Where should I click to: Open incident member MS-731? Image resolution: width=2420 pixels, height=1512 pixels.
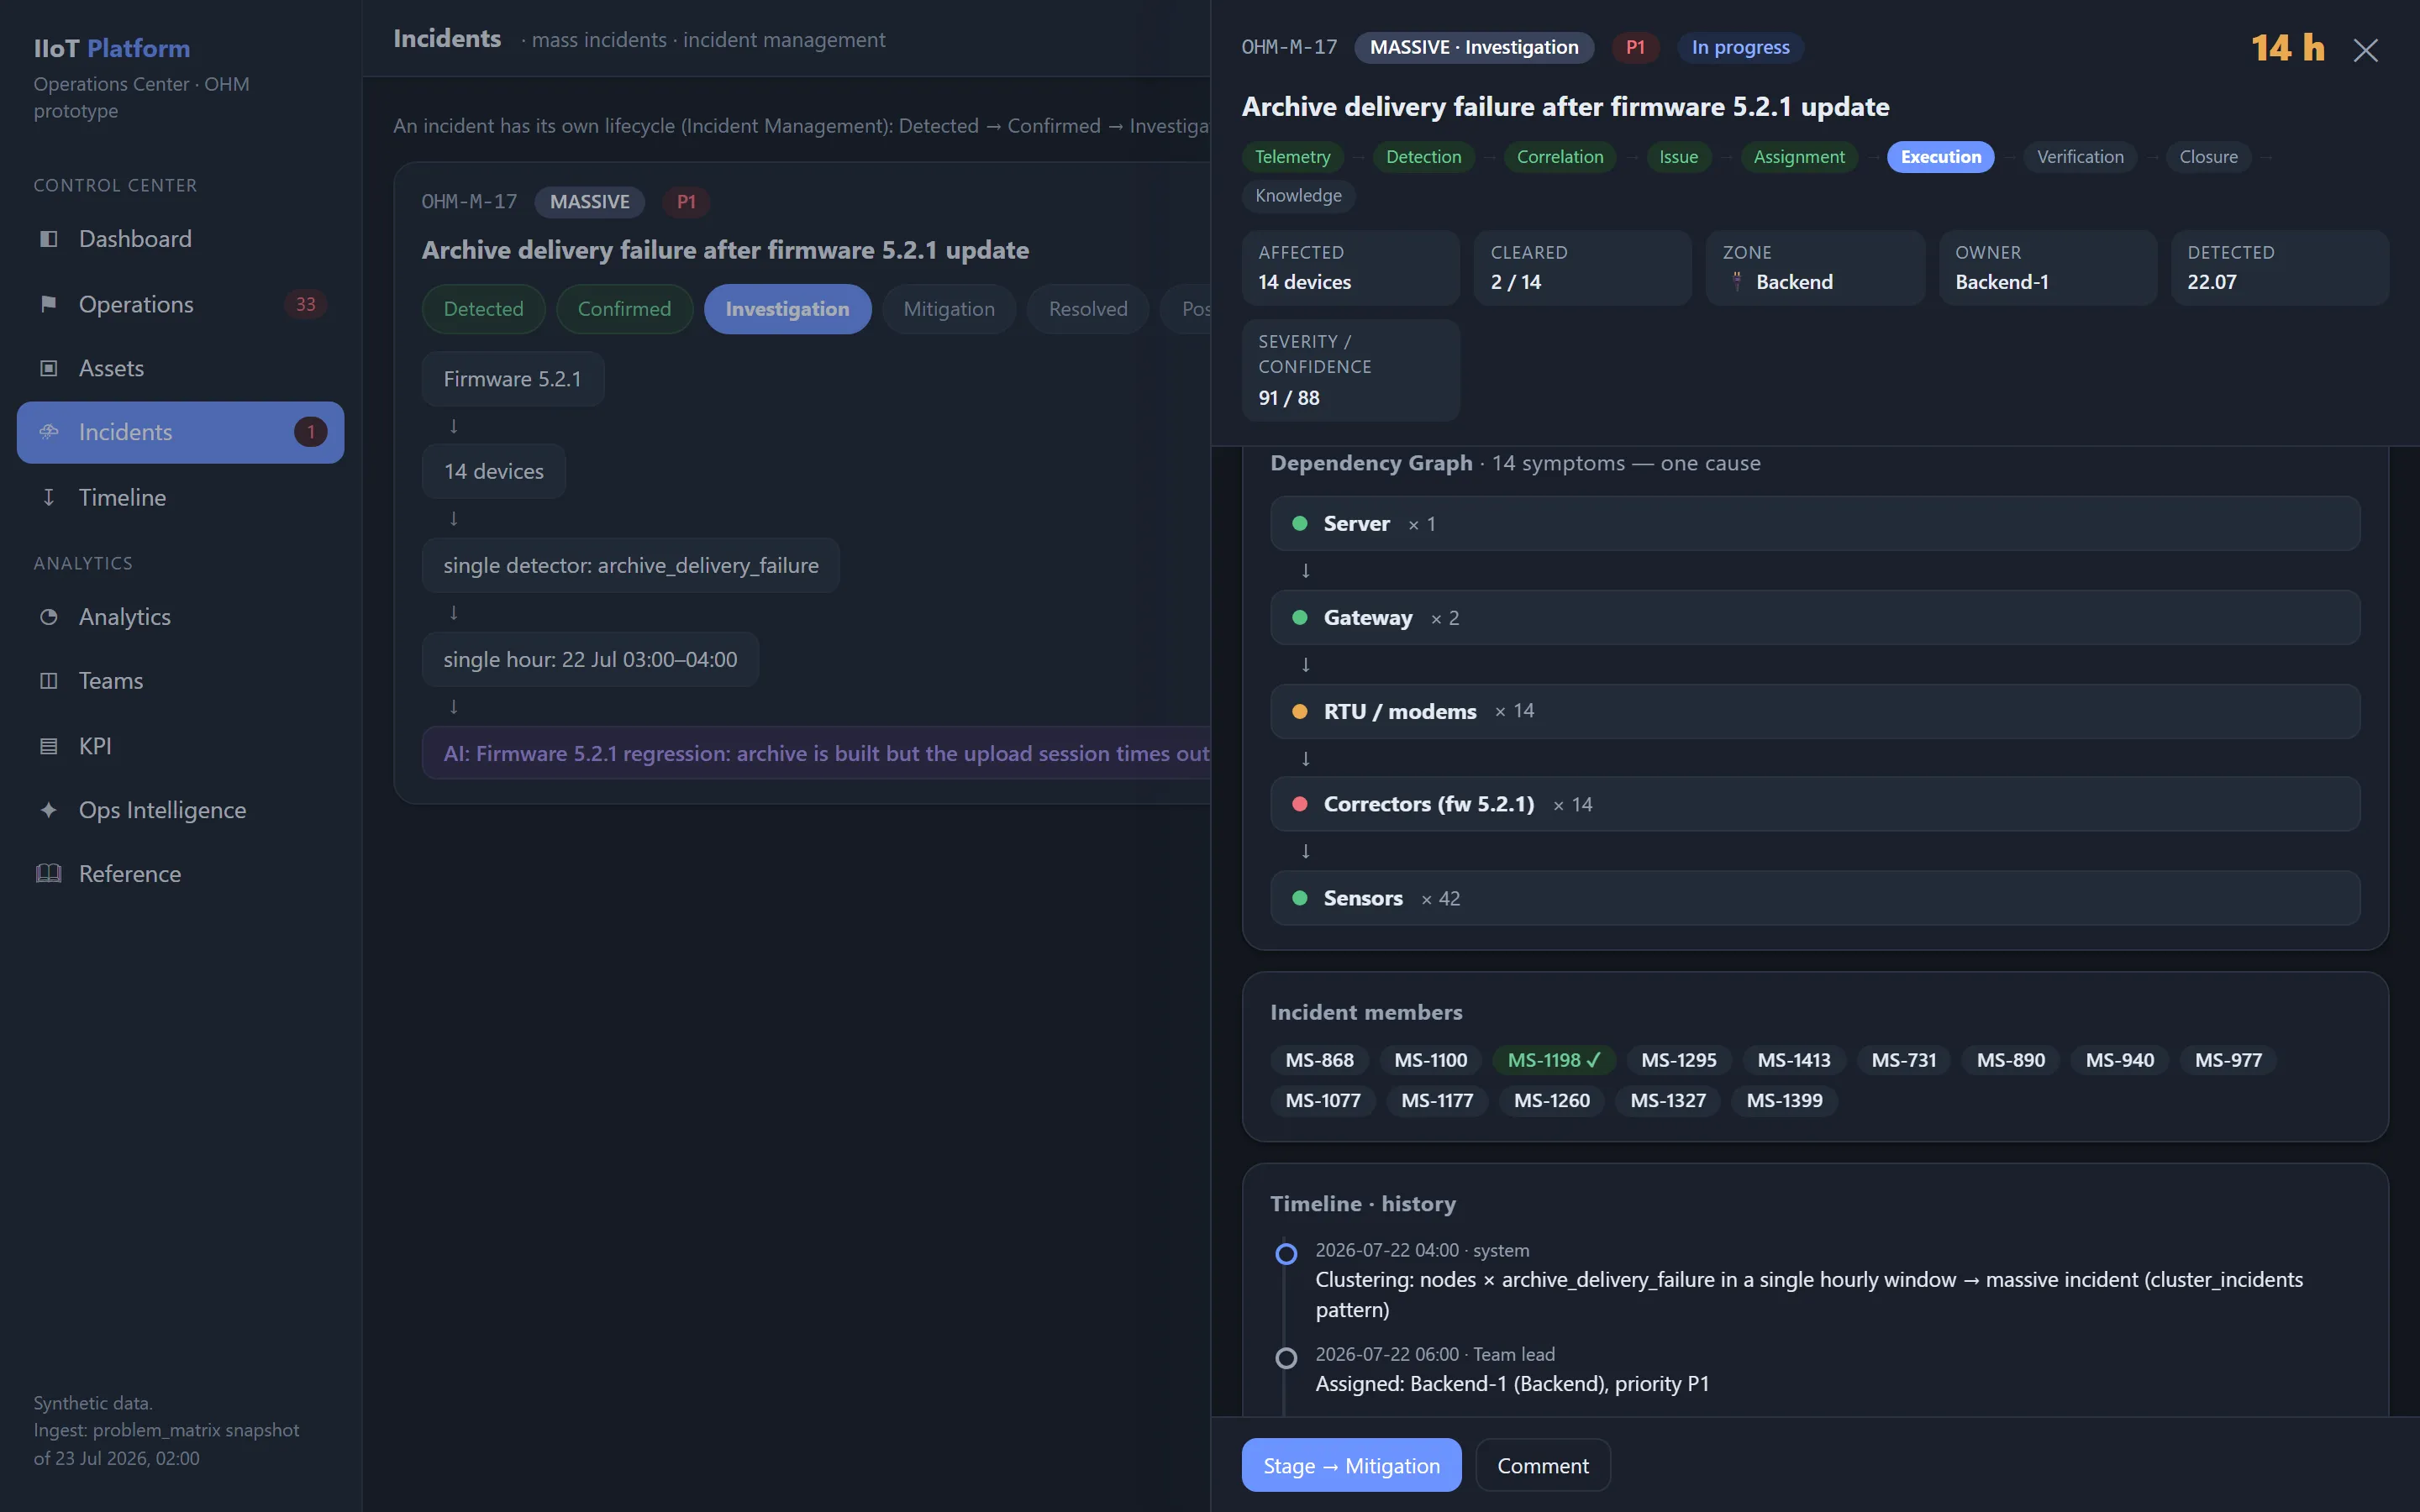pos(1903,1060)
